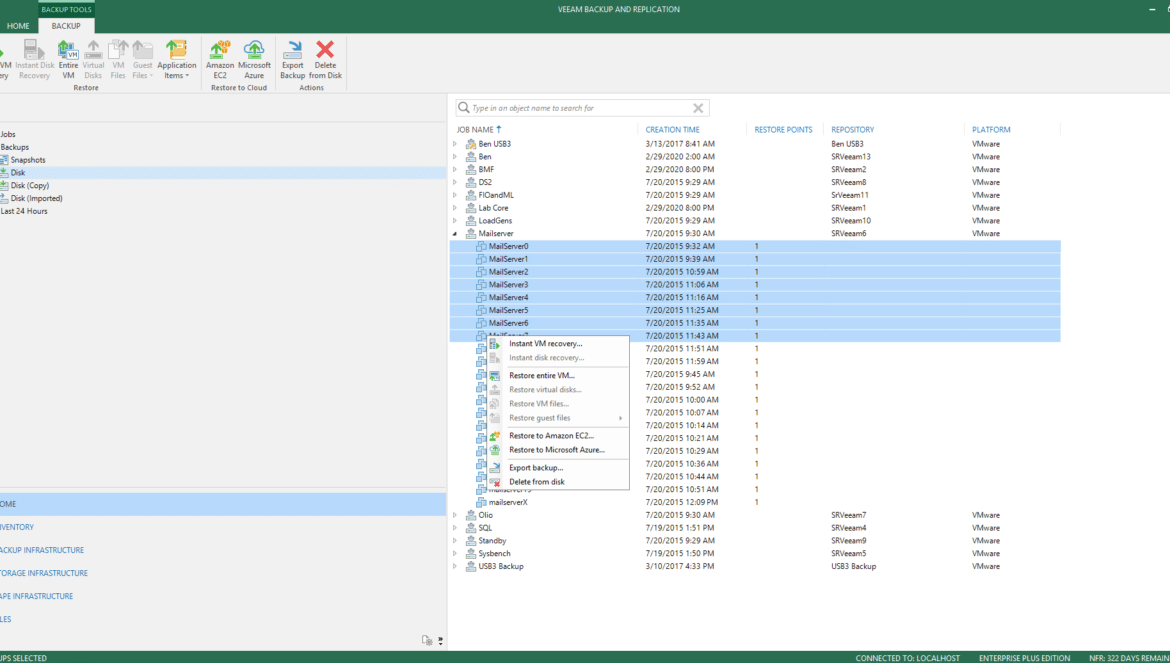Image resolution: width=1170 pixels, height=663 pixels.
Task: Expand the Ben USB3 job
Action: click(455, 144)
